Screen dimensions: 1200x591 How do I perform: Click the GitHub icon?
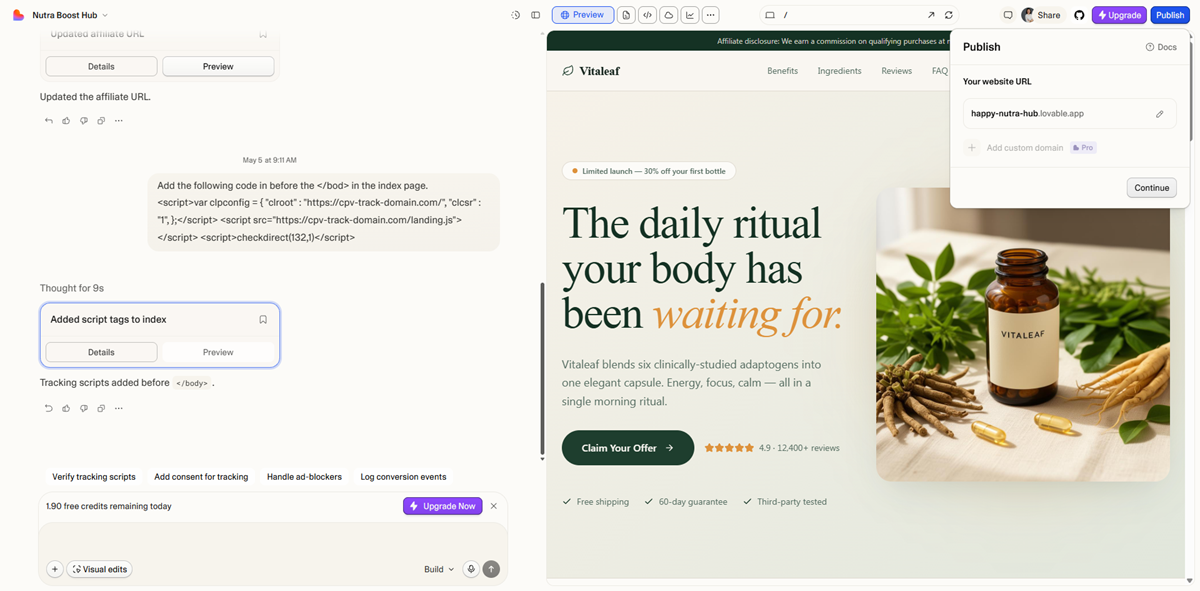coord(1079,15)
